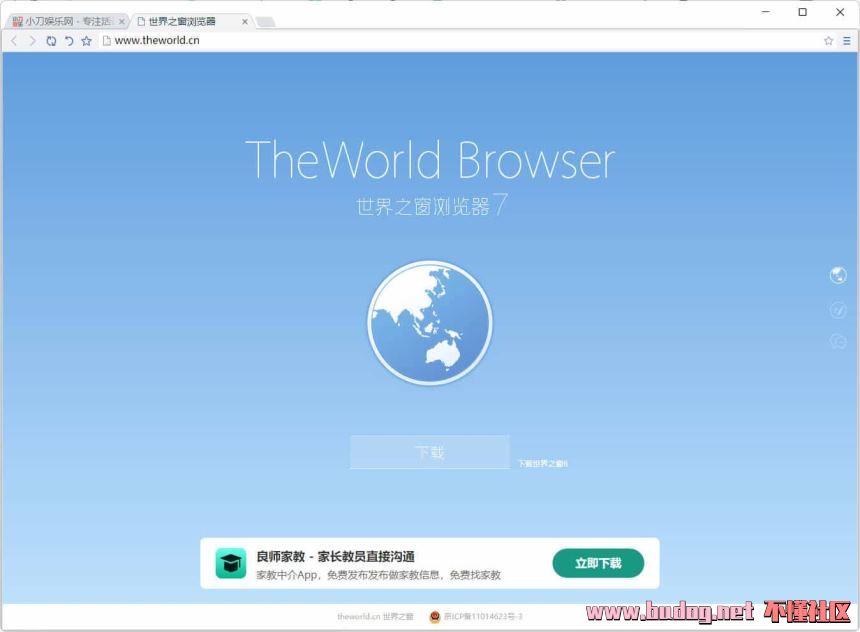This screenshot has width=860, height=632.
Task: Open a new tab
Action: (x=265, y=22)
